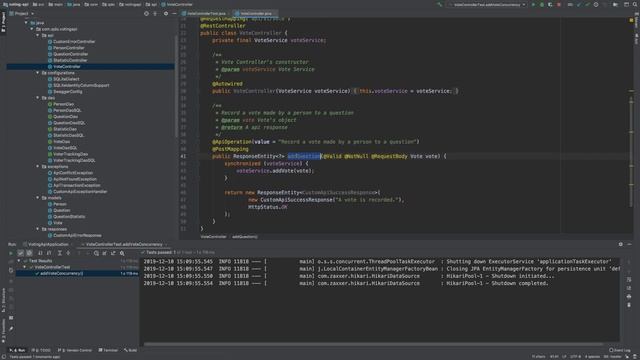Toggle show ignored tests button
640x360 pixels.
point(29,253)
